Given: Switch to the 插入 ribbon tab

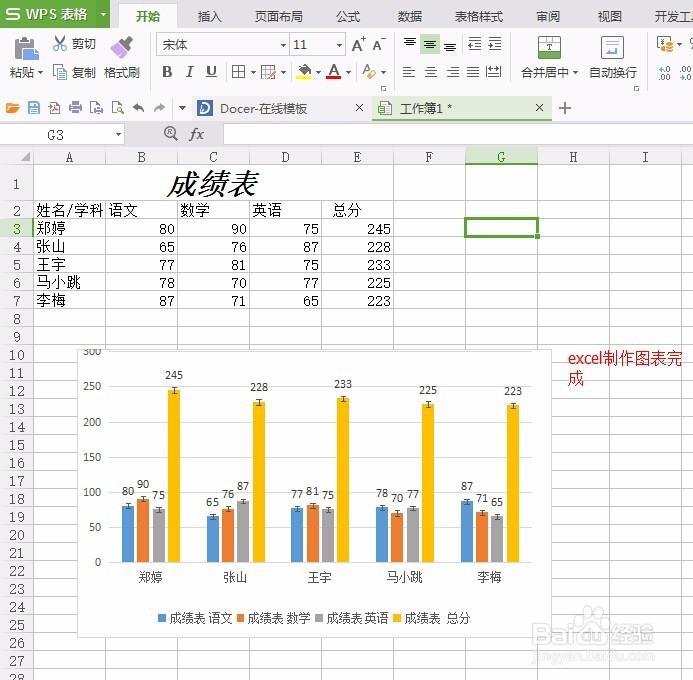Looking at the screenshot, I should pos(209,16).
